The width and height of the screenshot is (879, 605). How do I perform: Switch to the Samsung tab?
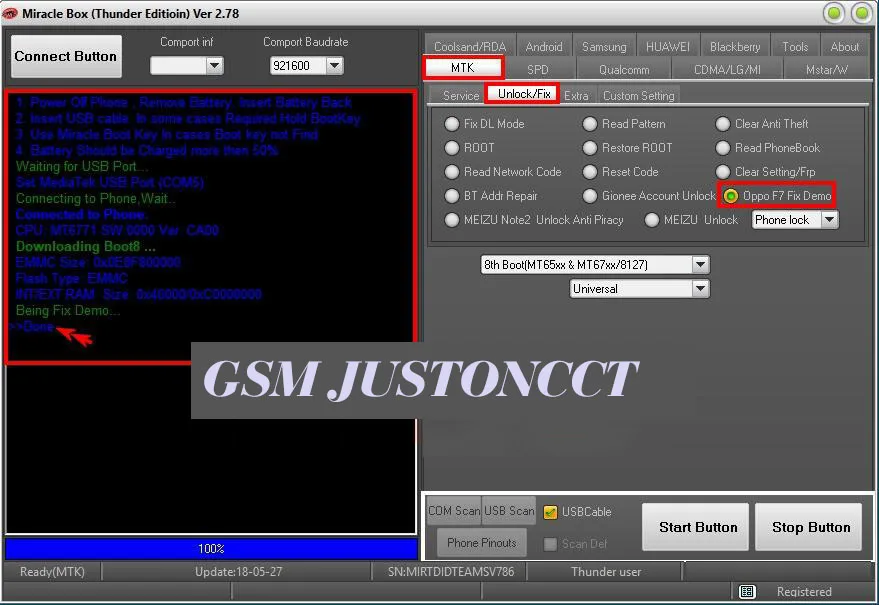(604, 47)
